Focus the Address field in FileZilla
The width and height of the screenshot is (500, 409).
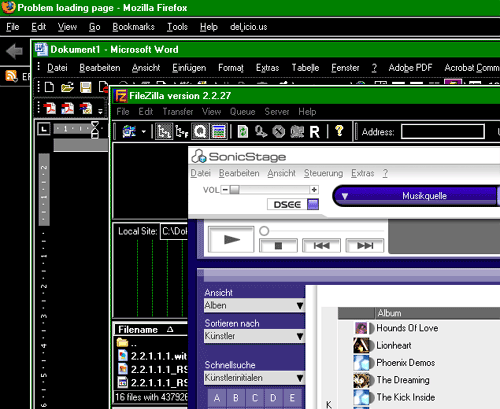tap(443, 132)
